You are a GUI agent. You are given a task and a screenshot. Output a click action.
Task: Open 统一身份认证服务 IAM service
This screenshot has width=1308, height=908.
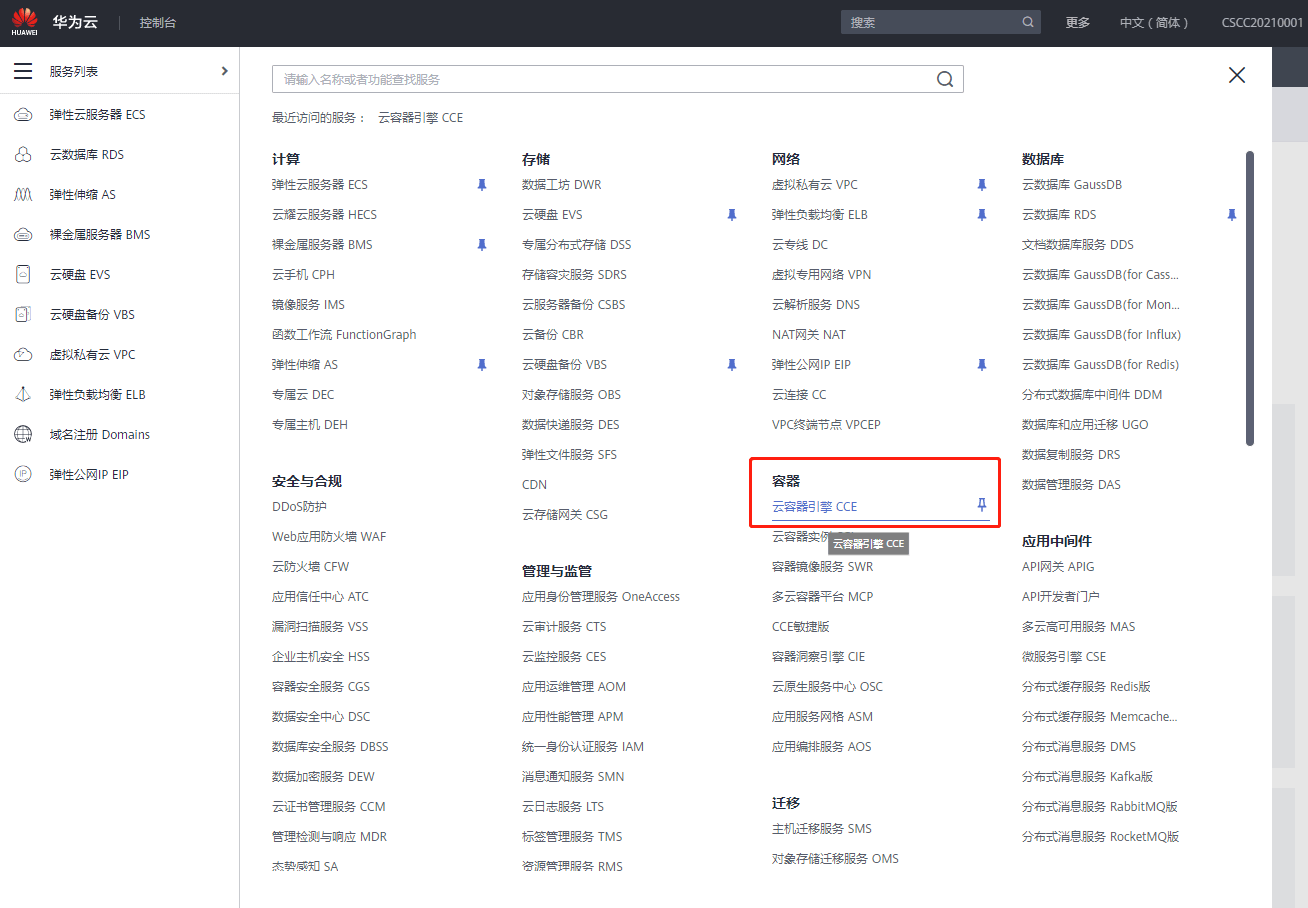pyautogui.click(x=583, y=747)
